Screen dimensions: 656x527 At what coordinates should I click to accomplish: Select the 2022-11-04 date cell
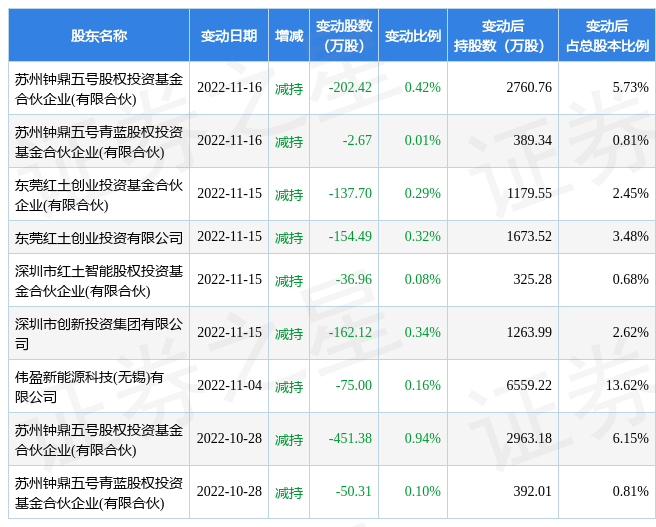229,385
